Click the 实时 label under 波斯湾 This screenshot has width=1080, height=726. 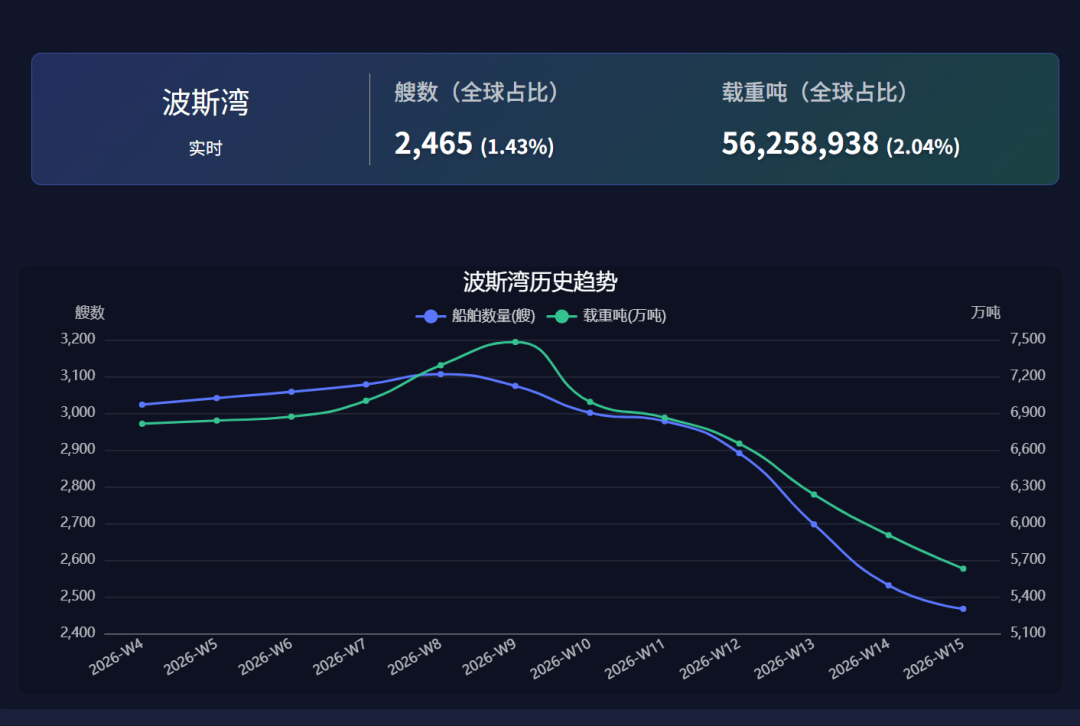[x=205, y=148]
